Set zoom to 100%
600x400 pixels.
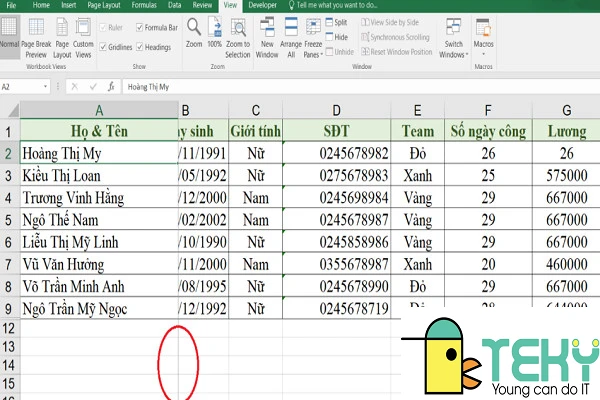point(215,33)
